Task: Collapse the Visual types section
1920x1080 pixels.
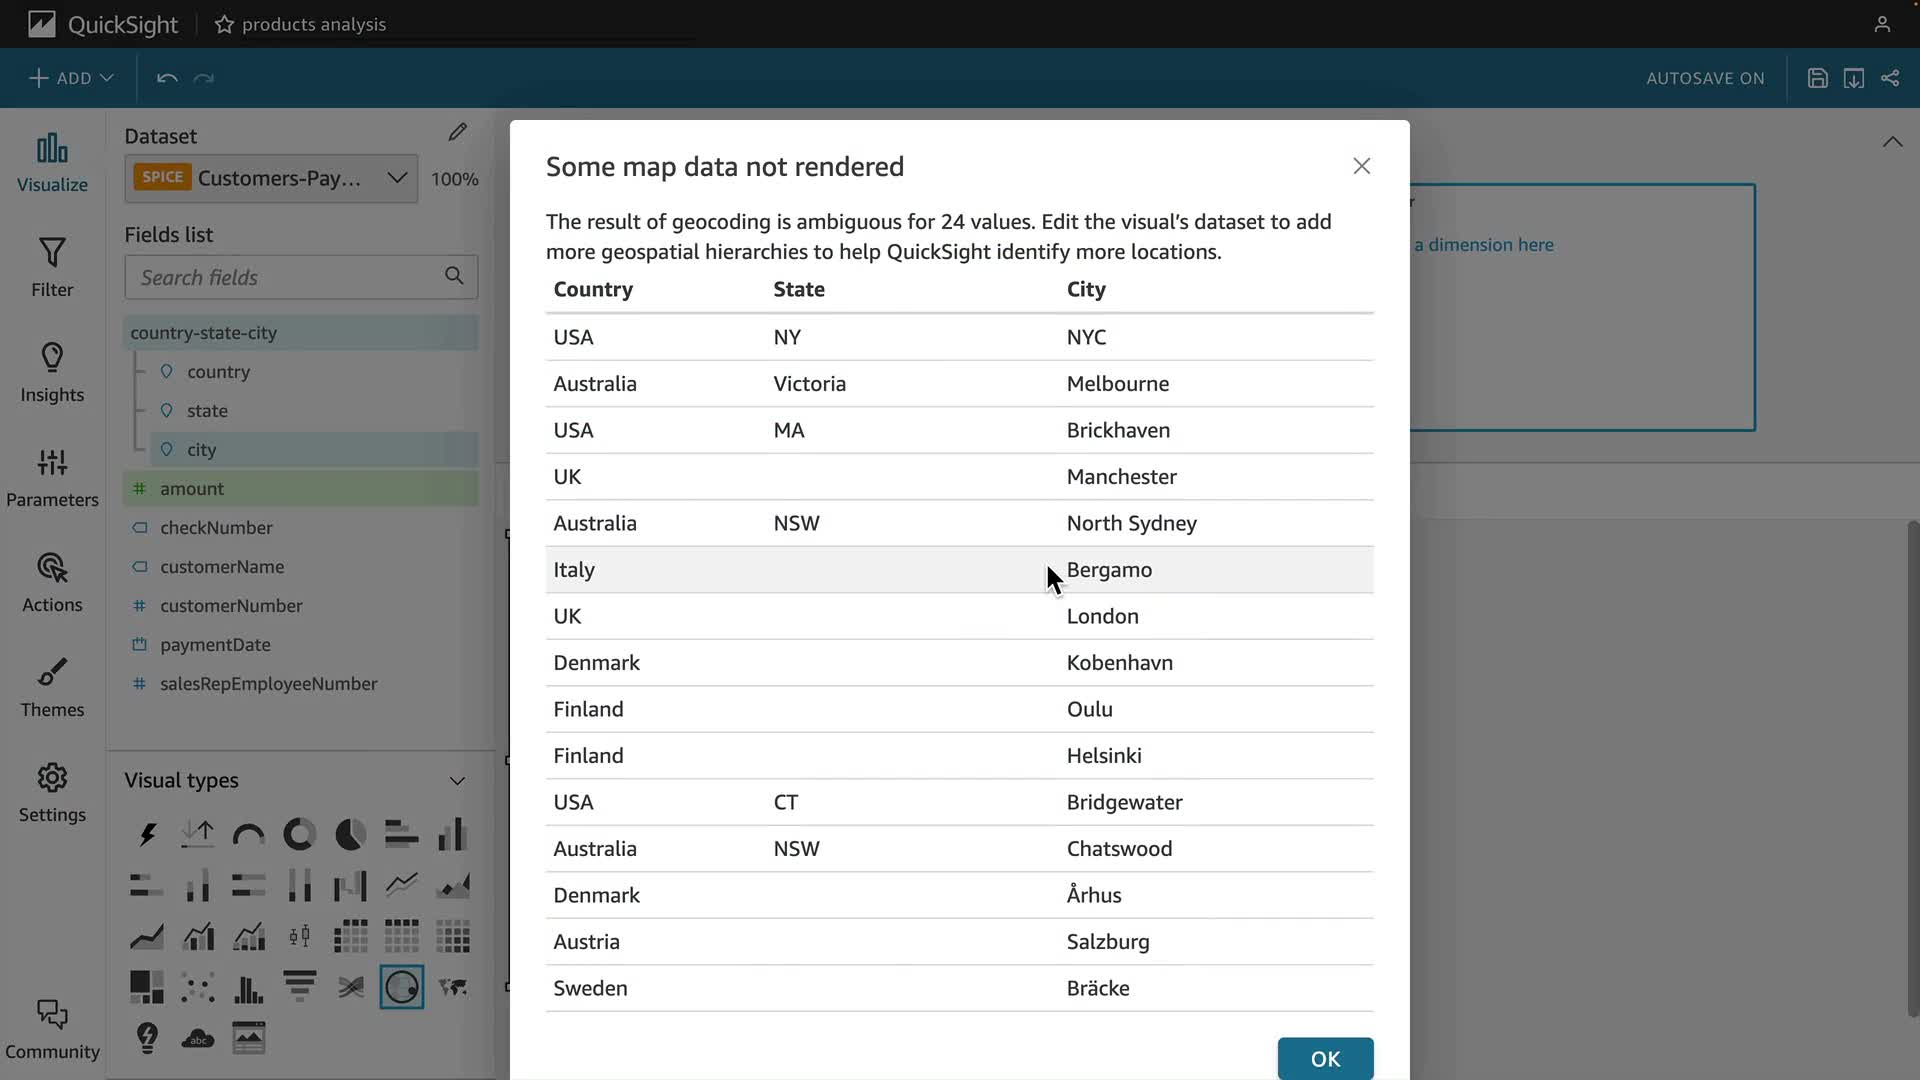Action: [x=457, y=781]
